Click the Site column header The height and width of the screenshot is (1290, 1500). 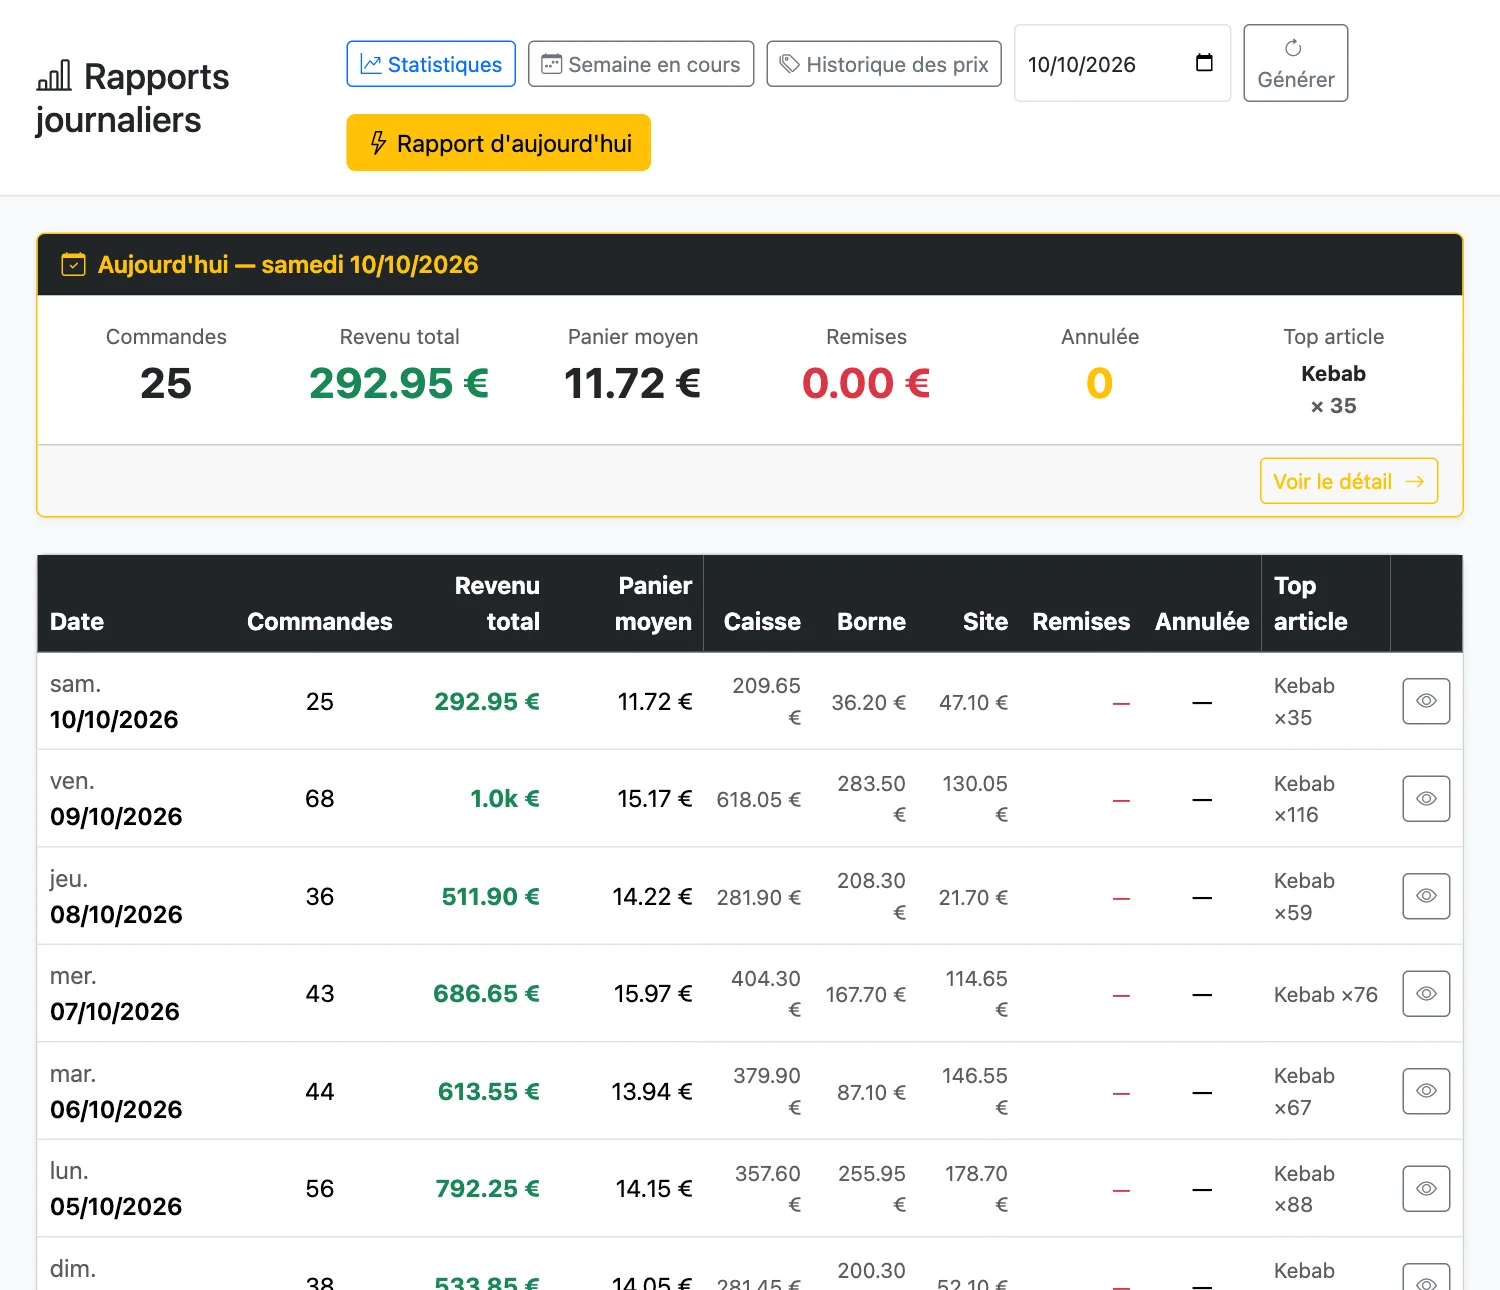coord(985,622)
